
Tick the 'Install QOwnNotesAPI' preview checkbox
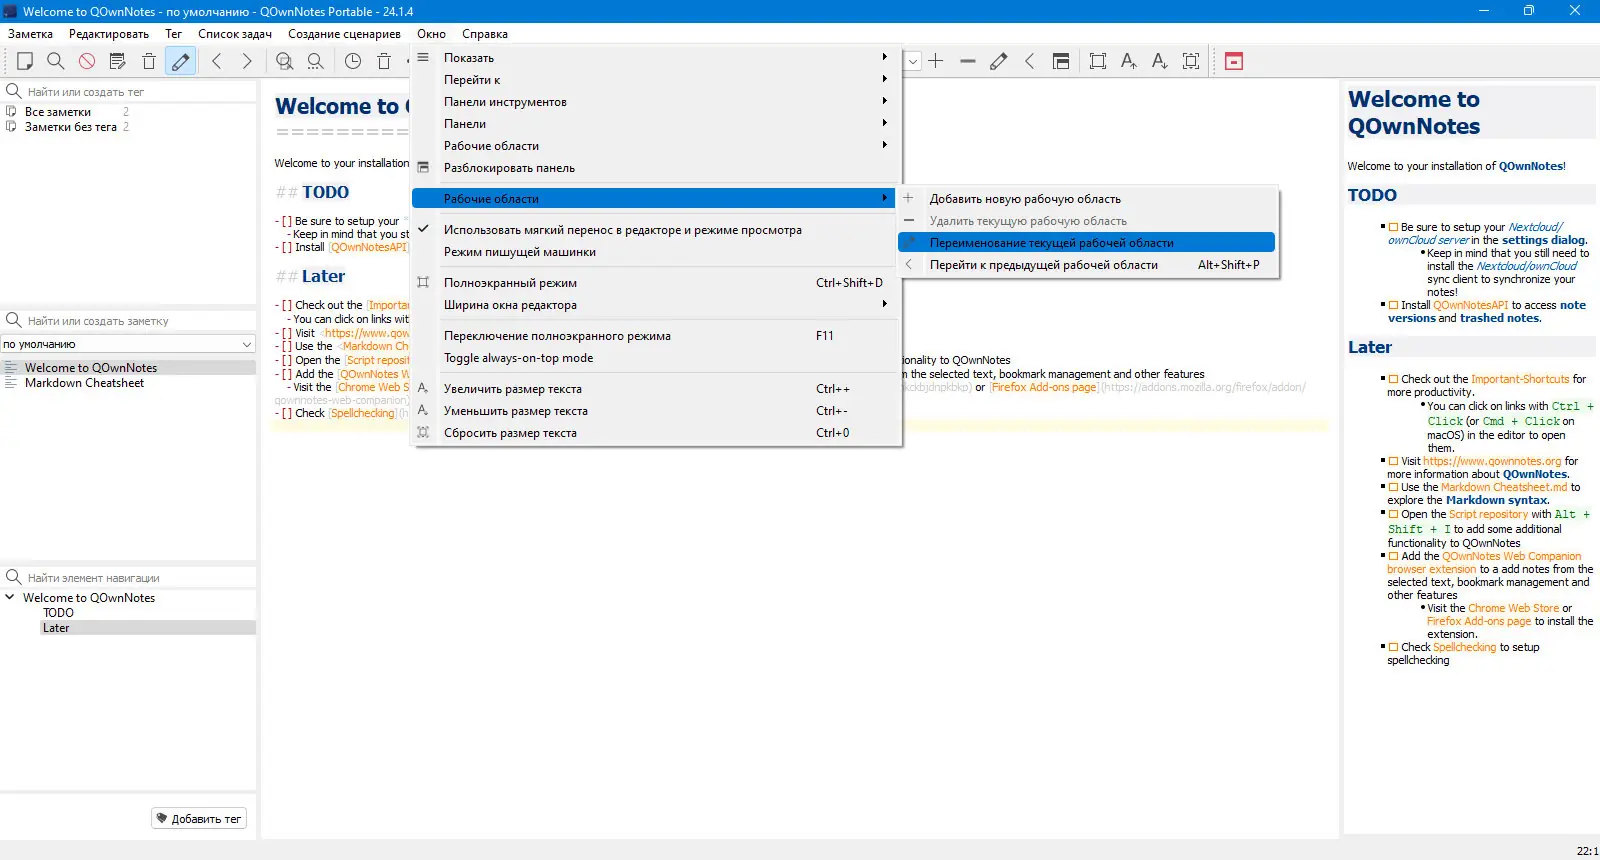point(1393,305)
